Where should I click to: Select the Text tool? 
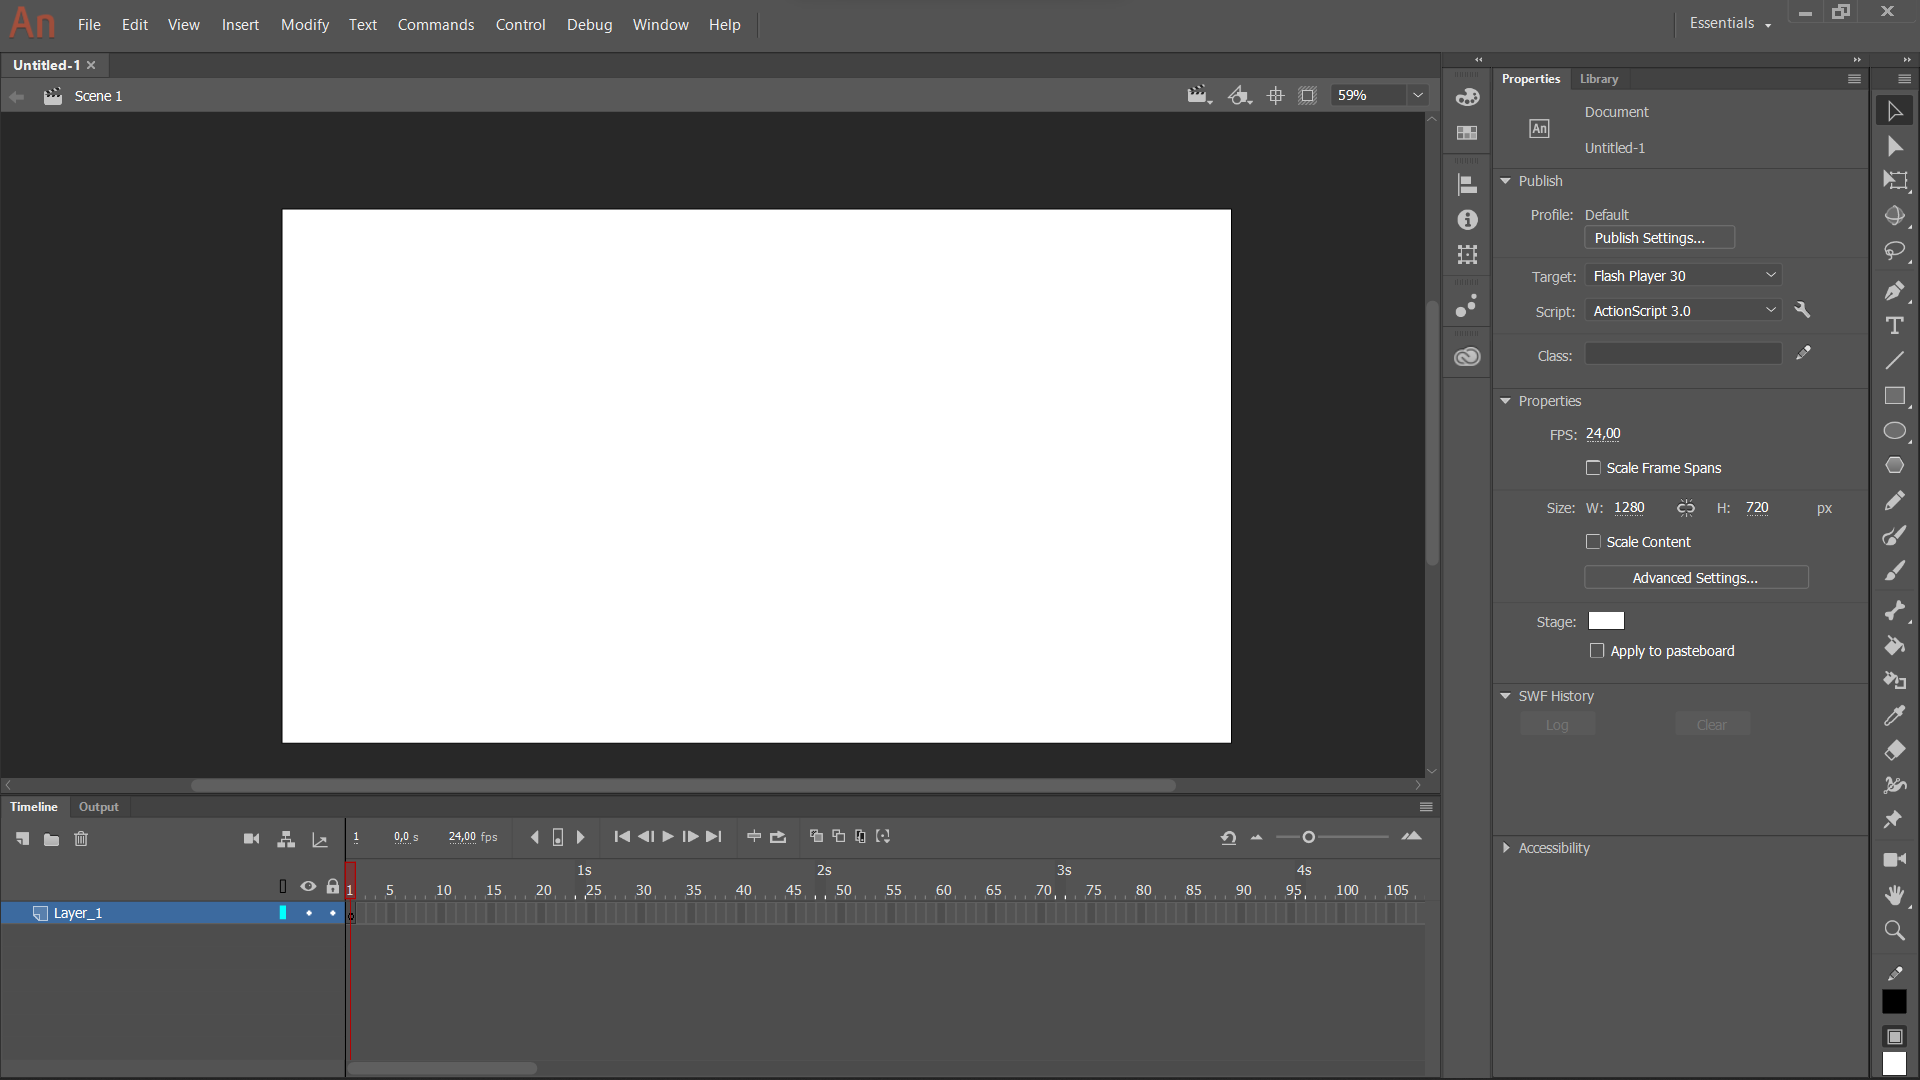click(1894, 326)
